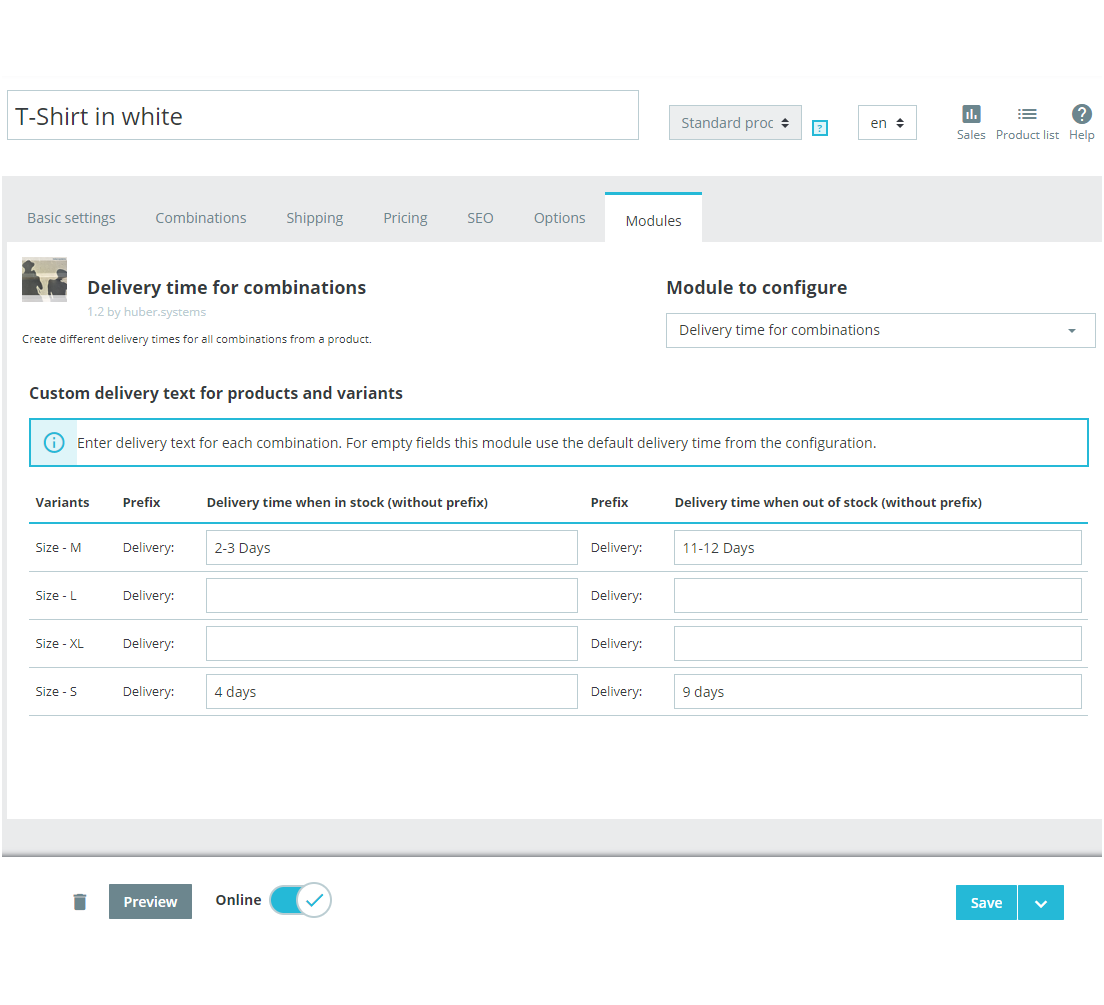Click 'Custom delivery text for products and variants' heading

216,393
